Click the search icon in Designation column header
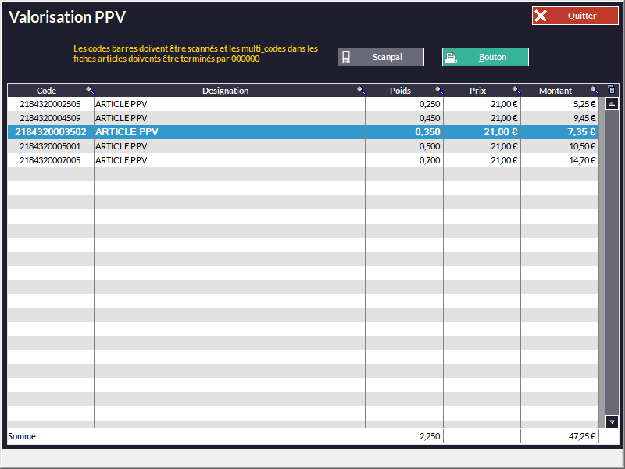The height and width of the screenshot is (469, 625). pyautogui.click(x=360, y=90)
